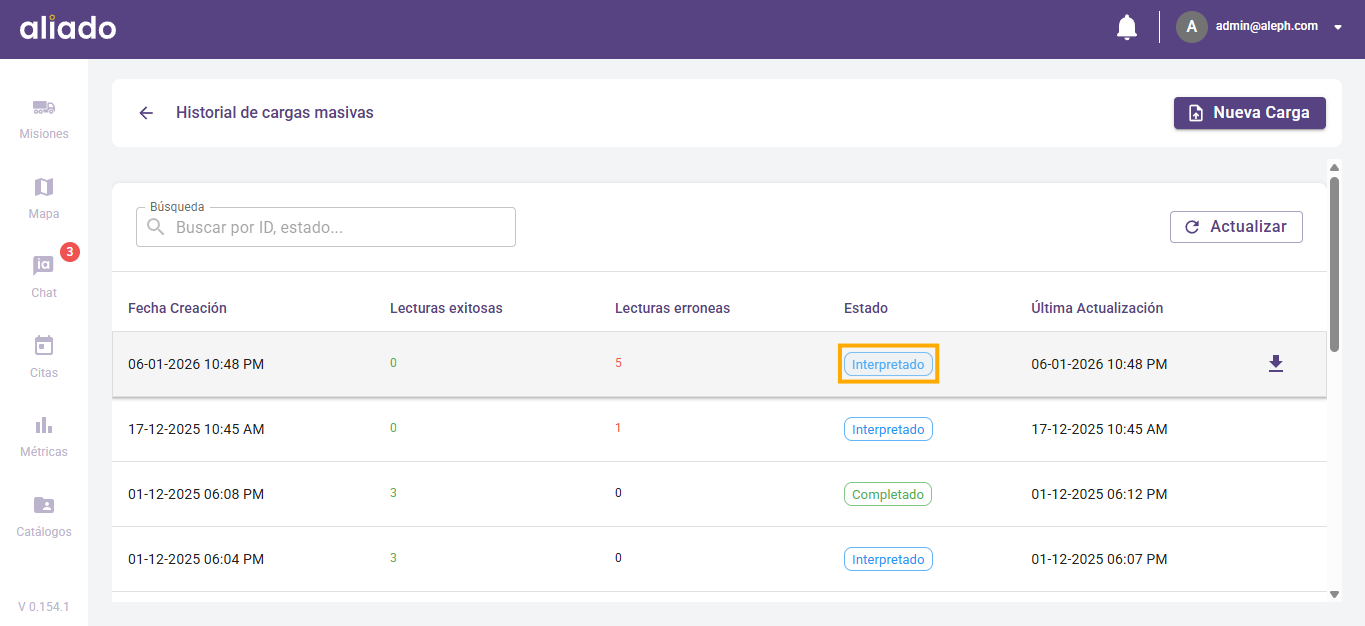Viewport: 1365px width, 626px height.
Task: Download the 06-01-2026 upload file
Action: (1275, 364)
